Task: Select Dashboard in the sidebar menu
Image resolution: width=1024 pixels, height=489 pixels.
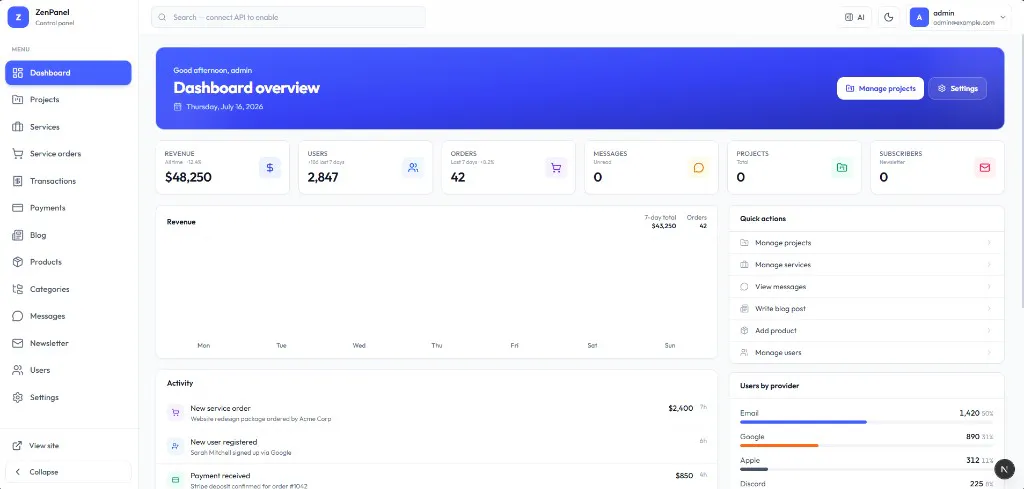Action: click(68, 72)
